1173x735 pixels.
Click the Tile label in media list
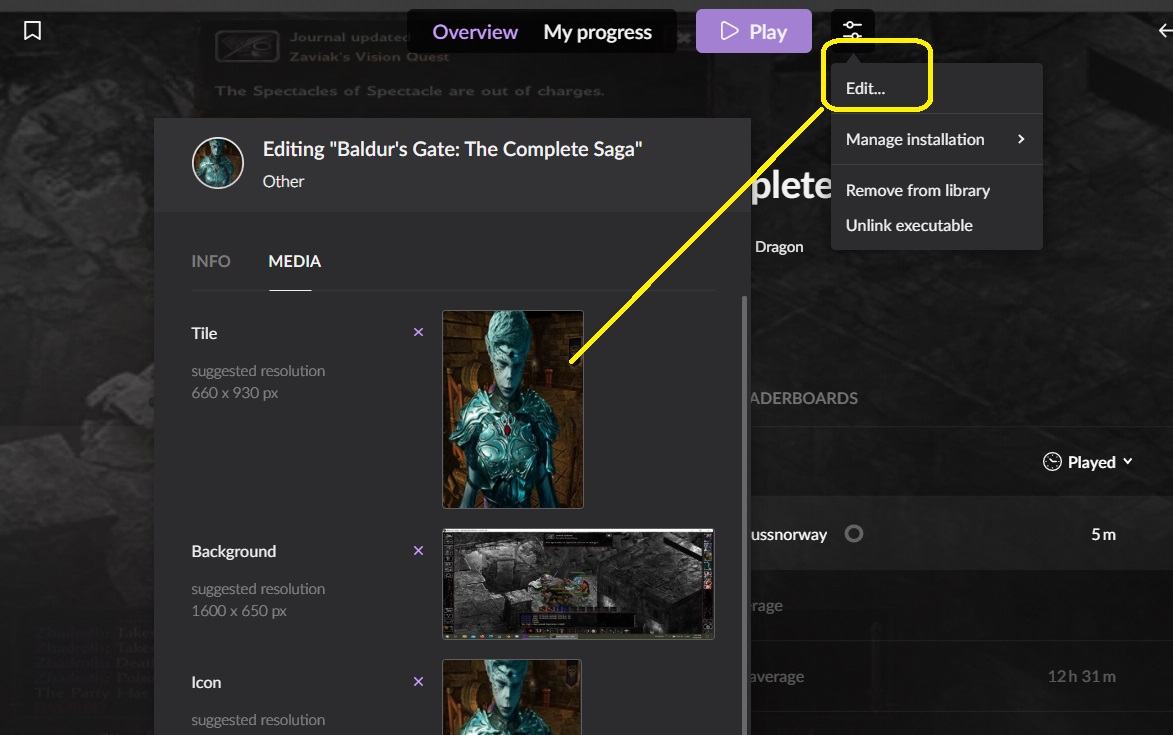point(204,333)
